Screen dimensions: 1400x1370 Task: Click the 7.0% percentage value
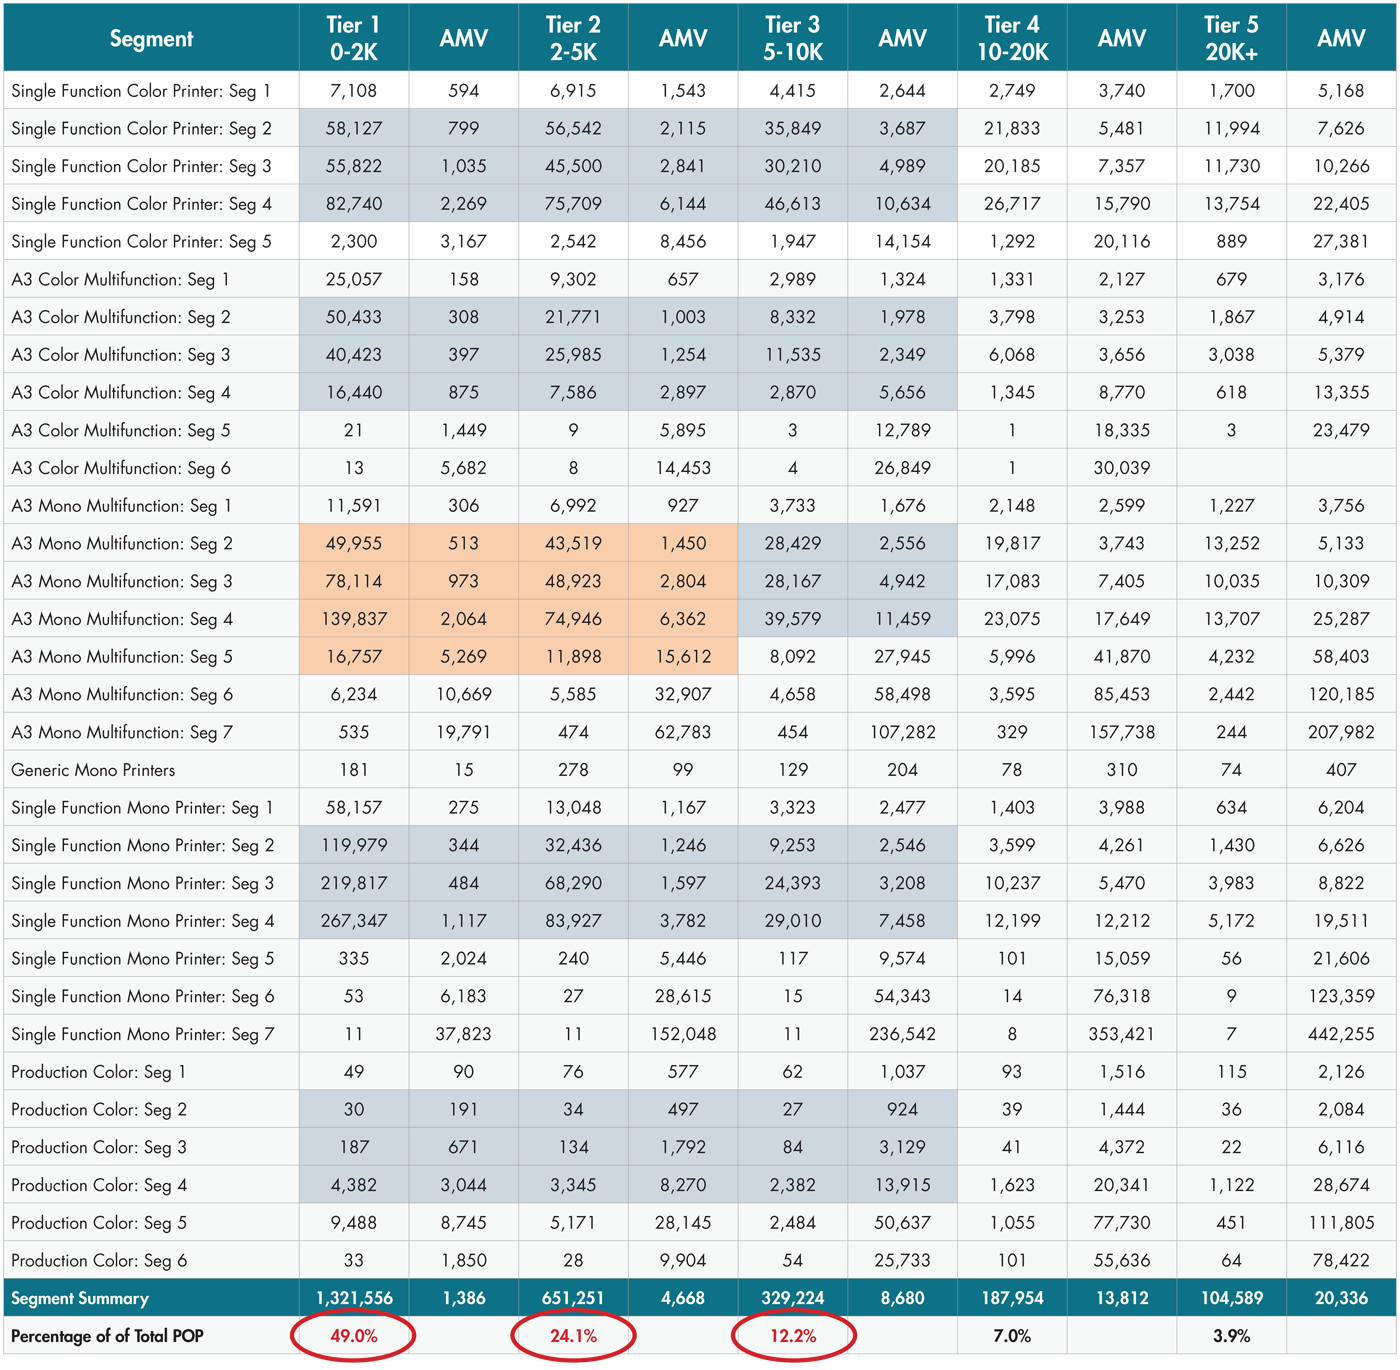pos(1012,1336)
